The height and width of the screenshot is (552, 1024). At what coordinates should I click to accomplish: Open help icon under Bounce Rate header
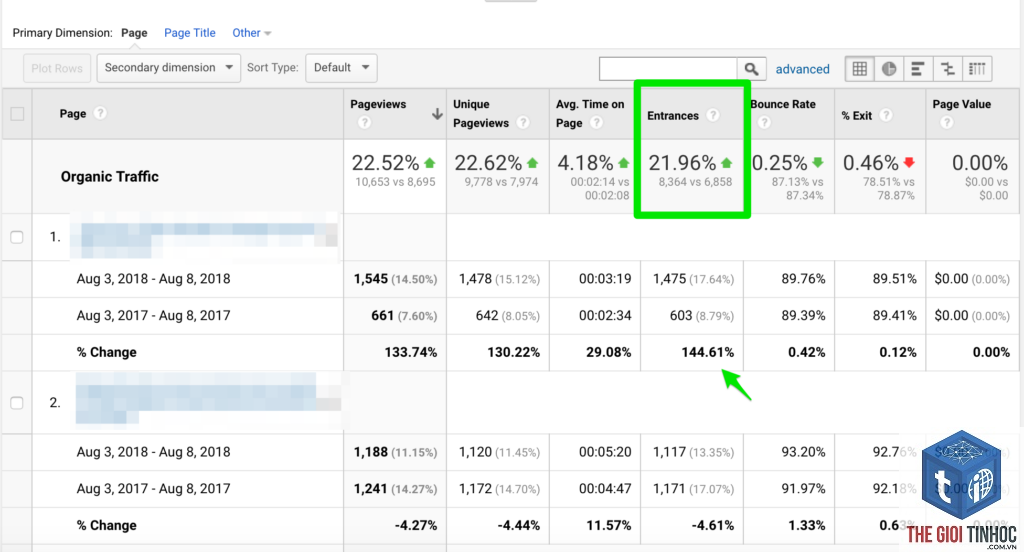click(x=764, y=123)
